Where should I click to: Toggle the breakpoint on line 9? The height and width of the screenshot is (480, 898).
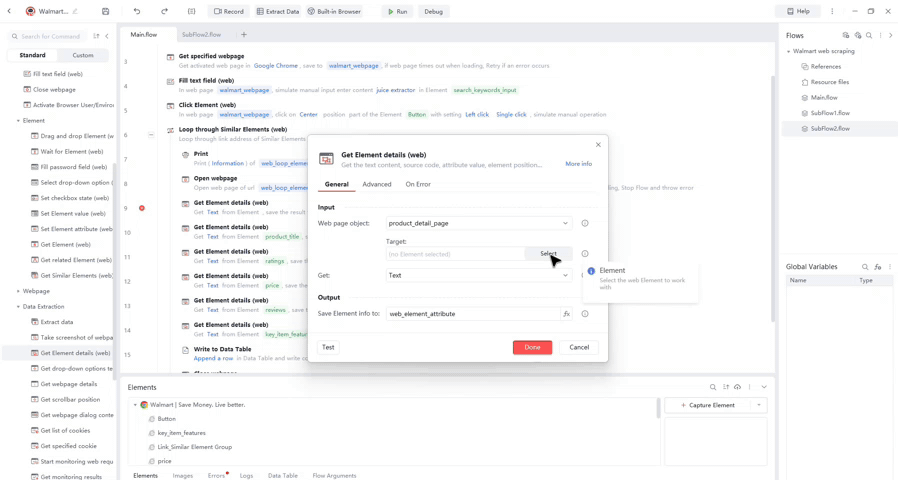pos(141,208)
